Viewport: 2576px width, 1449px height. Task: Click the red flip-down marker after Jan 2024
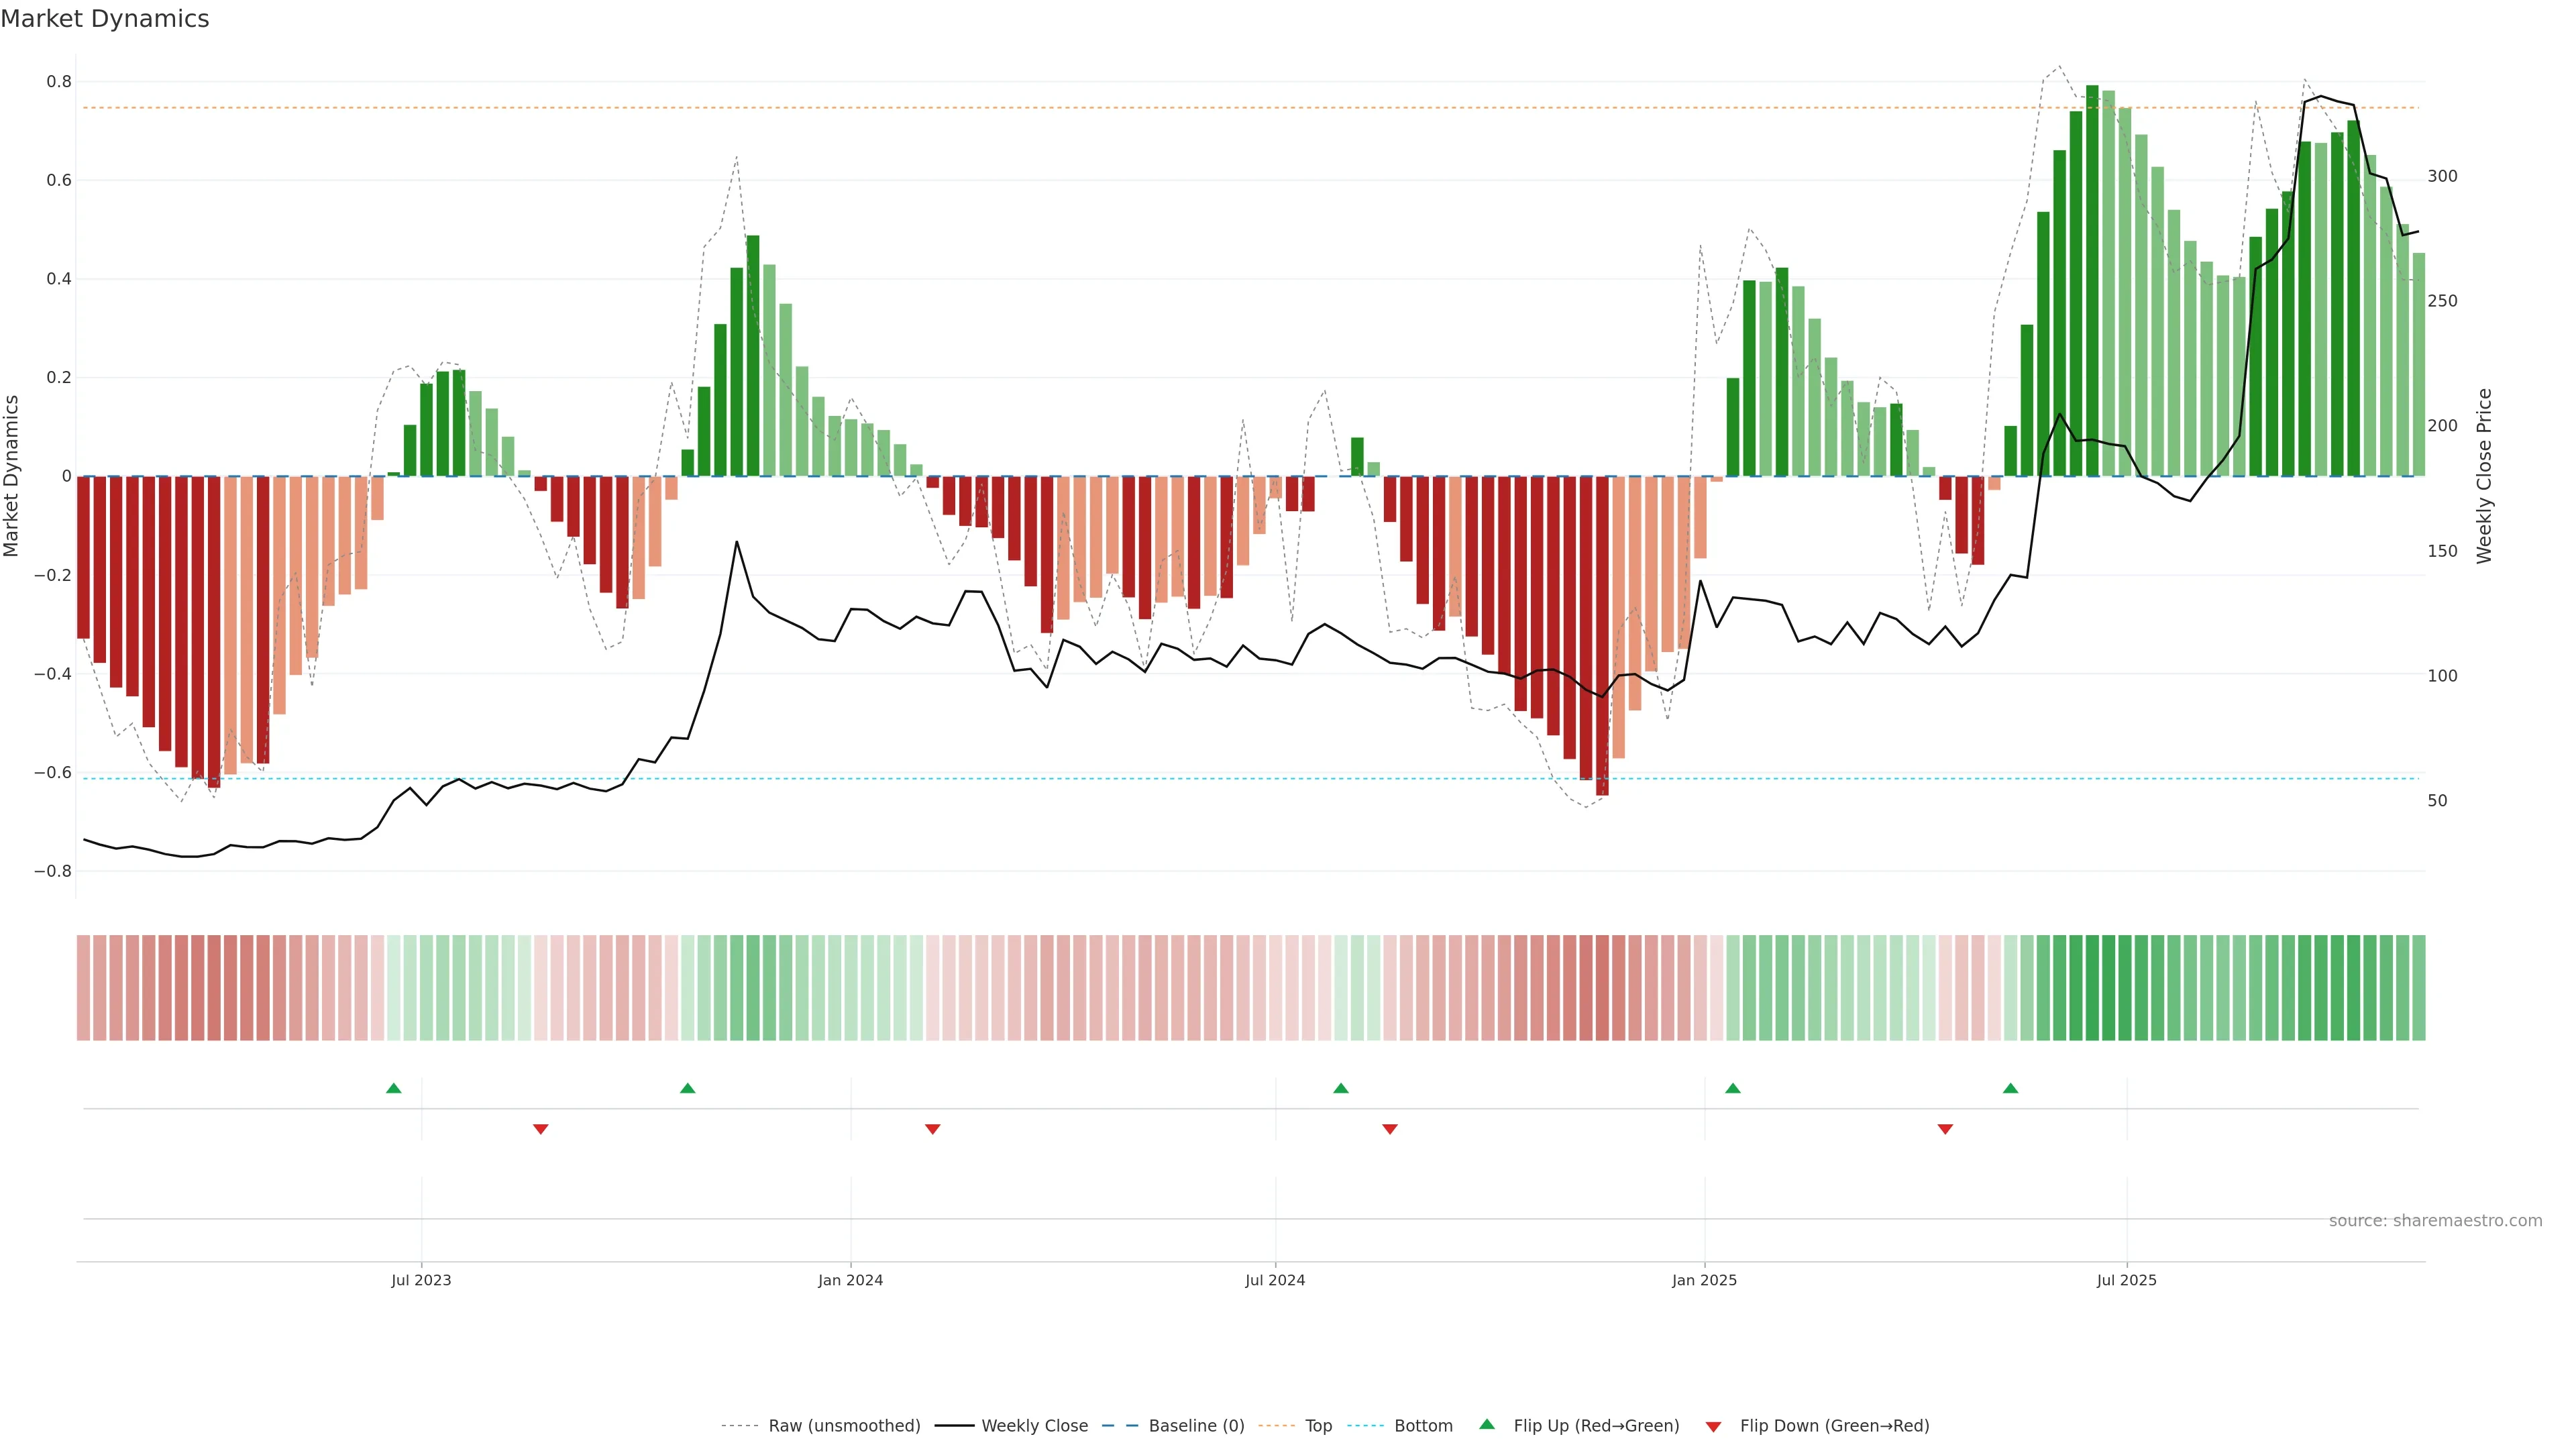(933, 1129)
